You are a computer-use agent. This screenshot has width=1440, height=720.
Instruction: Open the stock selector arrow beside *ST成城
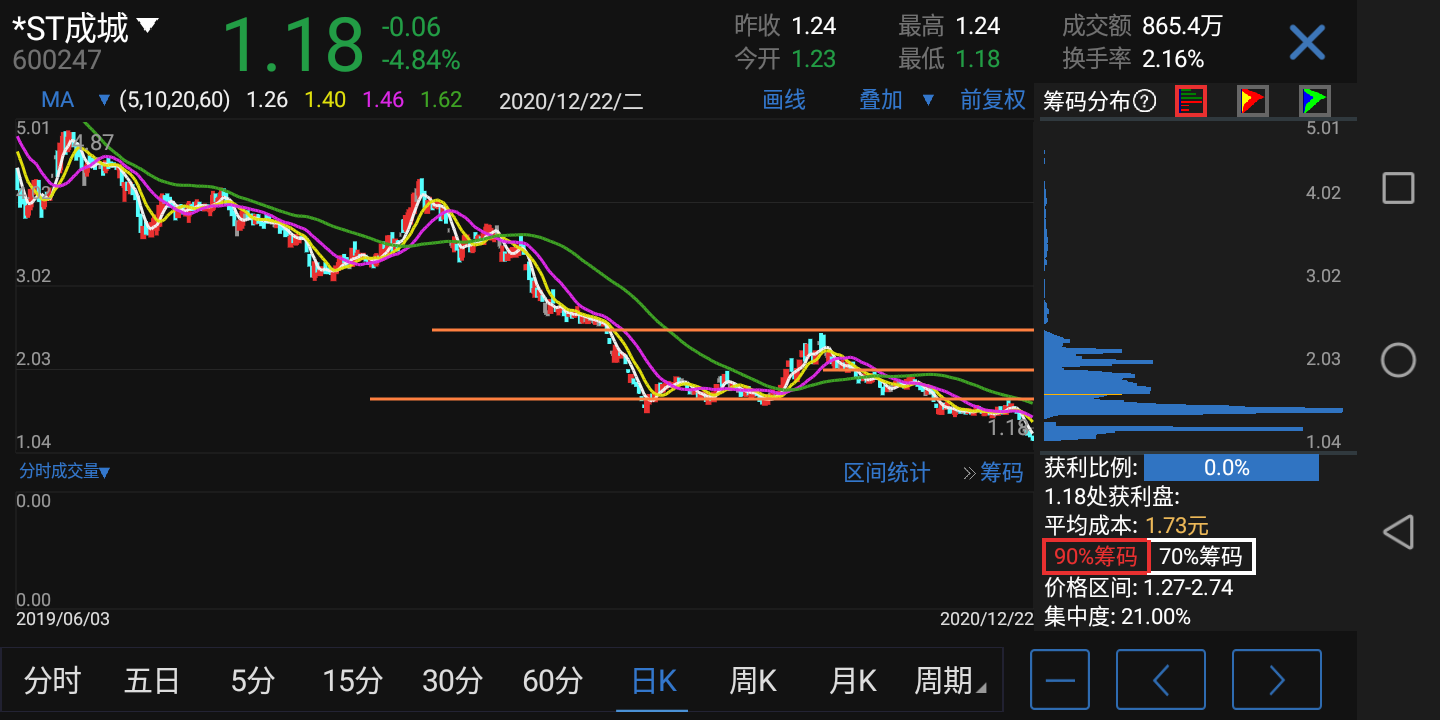[x=147, y=26]
